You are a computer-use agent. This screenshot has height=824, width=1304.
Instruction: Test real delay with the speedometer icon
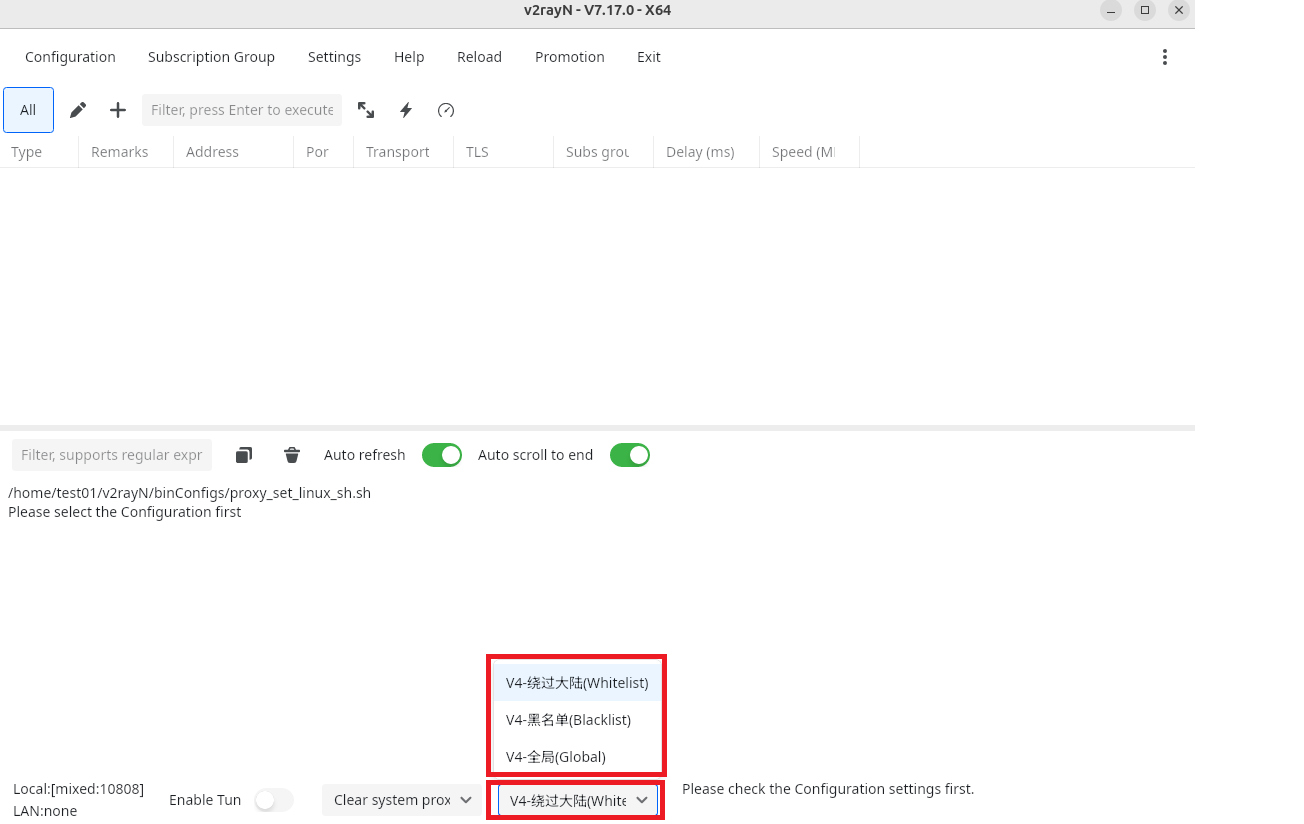[445, 110]
